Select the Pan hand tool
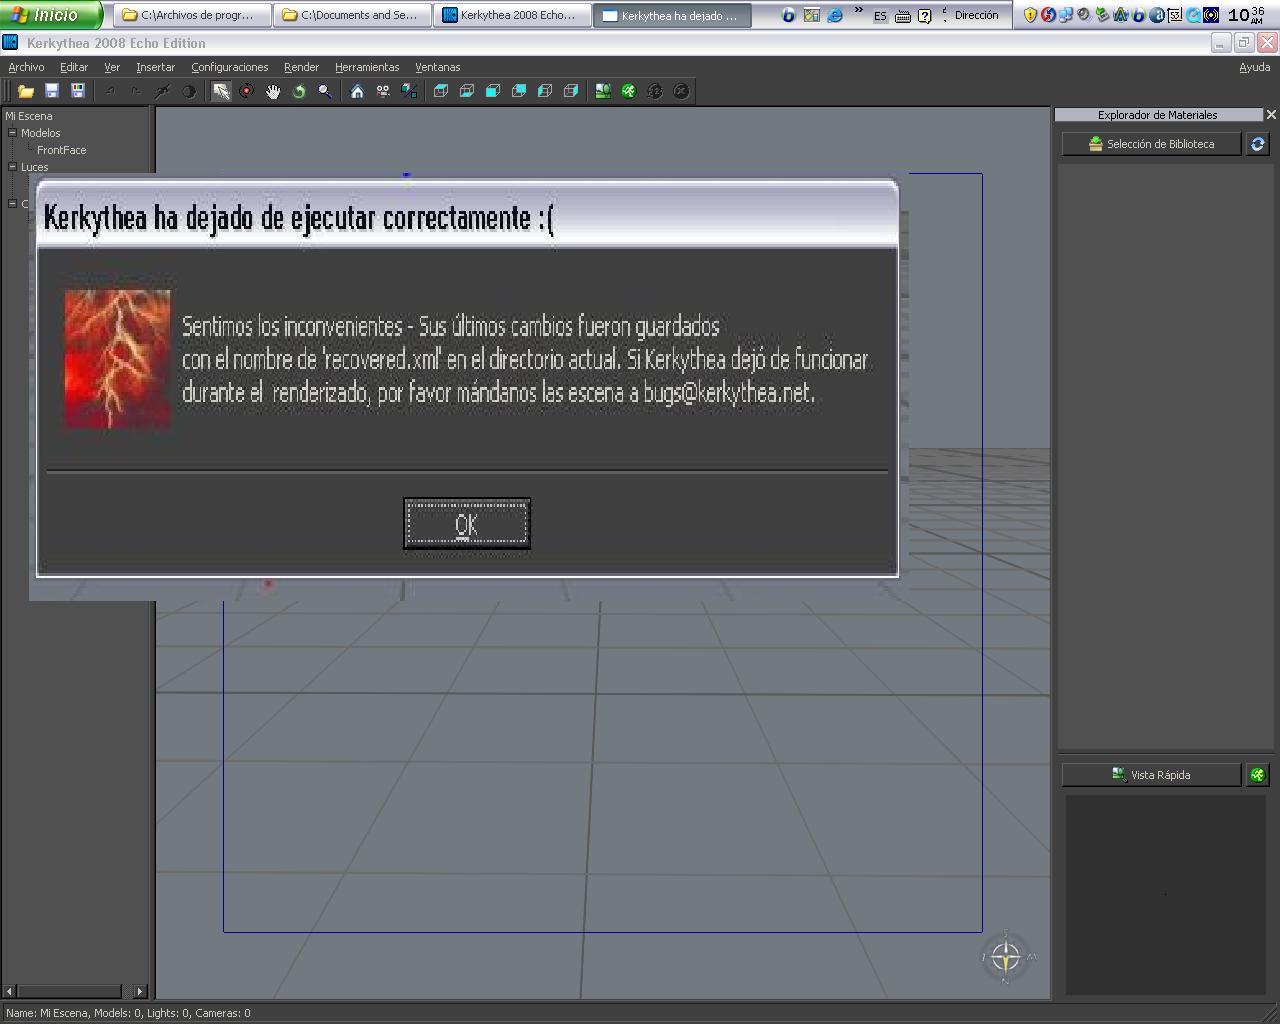The width and height of the screenshot is (1280, 1024). coord(273,91)
